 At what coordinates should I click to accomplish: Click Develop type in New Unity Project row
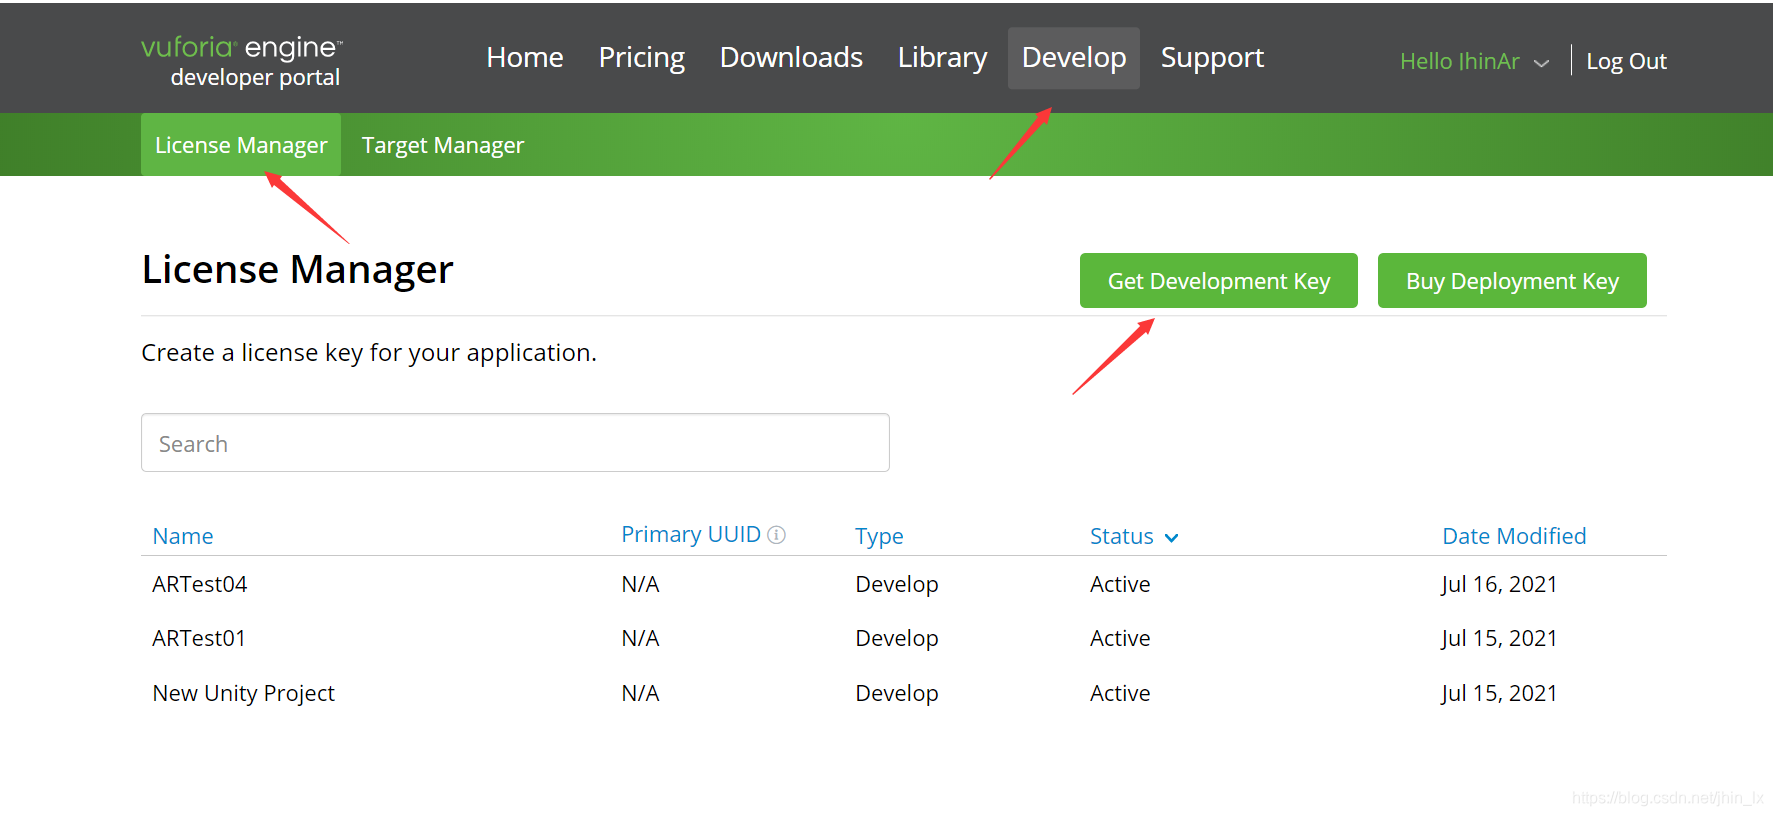pos(897,694)
